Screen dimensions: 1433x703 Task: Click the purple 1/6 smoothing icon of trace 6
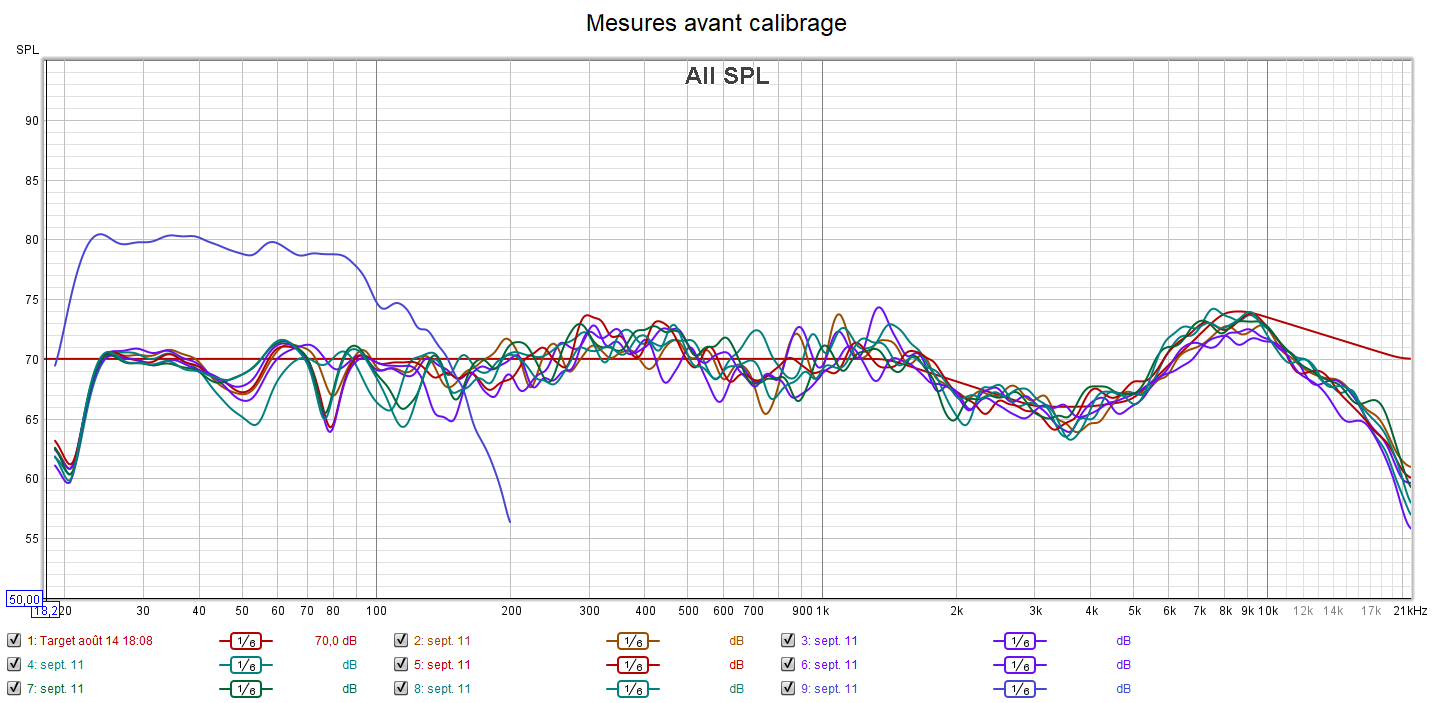tap(1019, 665)
